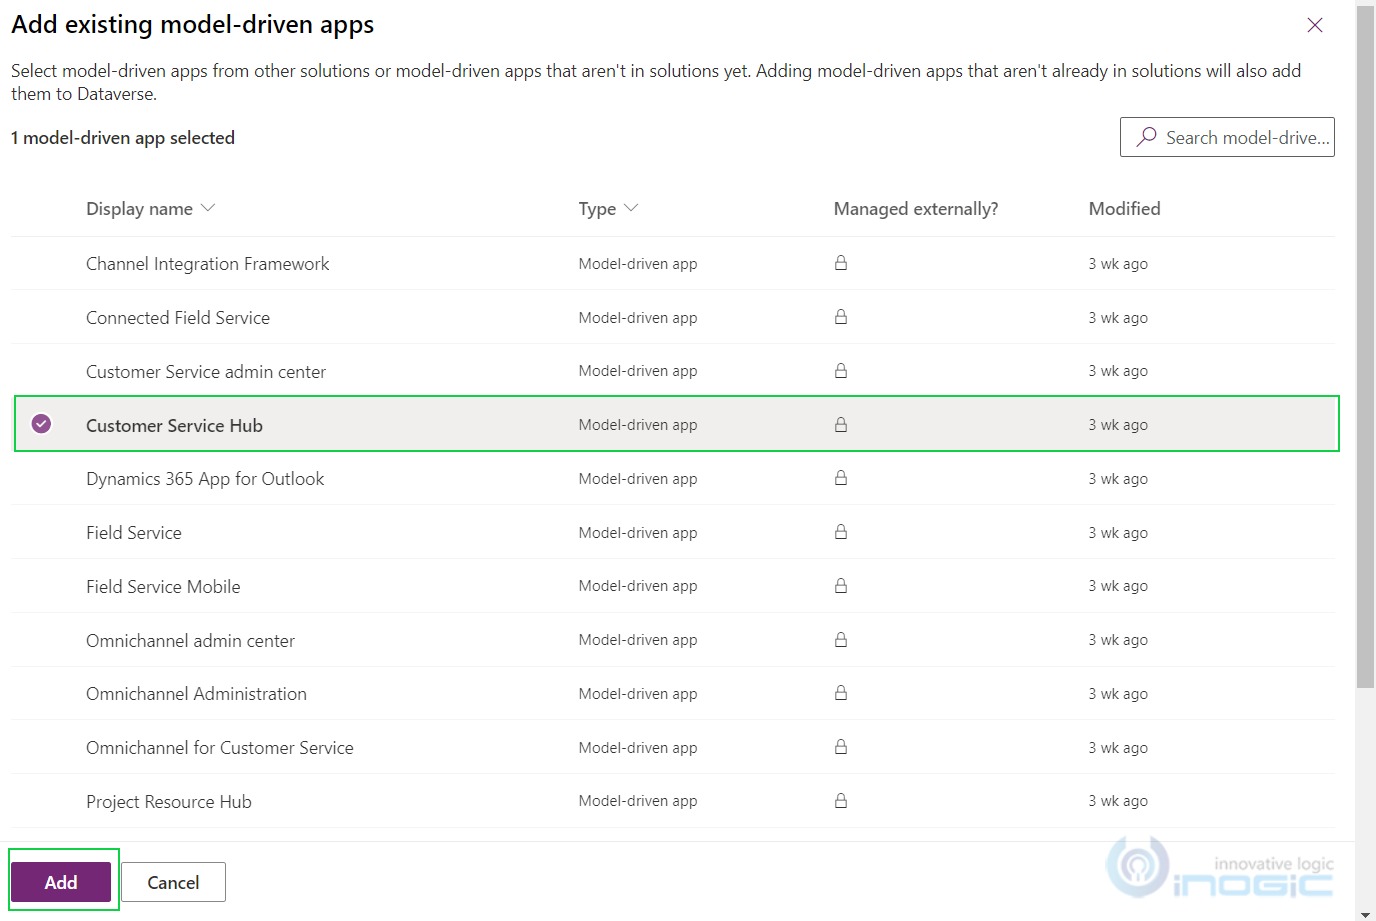Click lock icon for Dynamics 365 App for Outlook
Viewport: 1376px width, 921px height.
841,478
